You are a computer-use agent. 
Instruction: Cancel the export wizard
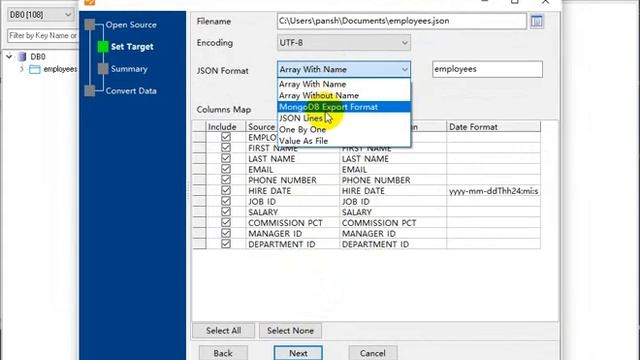pyautogui.click(x=372, y=353)
